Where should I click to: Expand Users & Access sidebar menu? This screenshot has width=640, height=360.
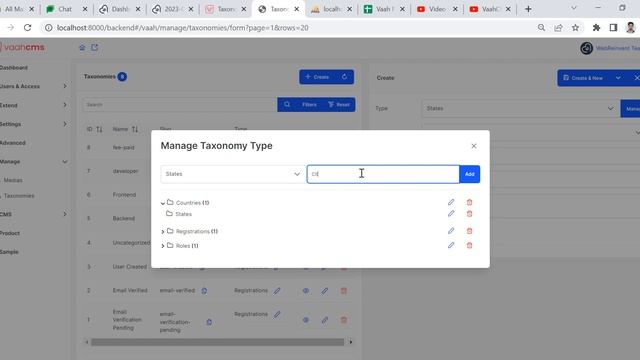pyautogui.click(x=33, y=87)
